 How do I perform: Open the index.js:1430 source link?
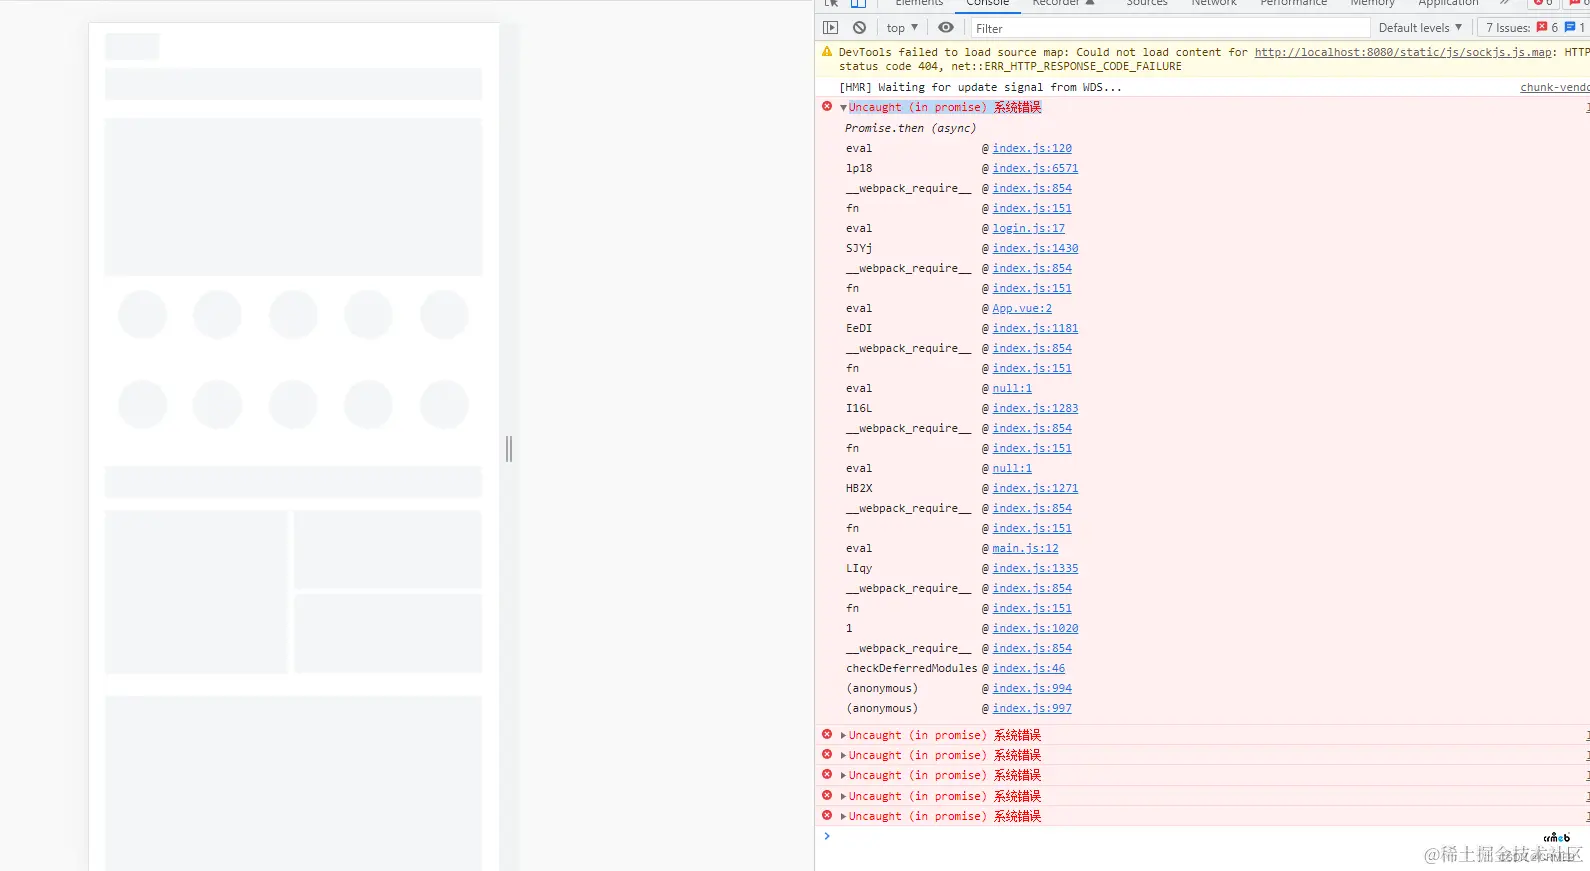click(1035, 248)
